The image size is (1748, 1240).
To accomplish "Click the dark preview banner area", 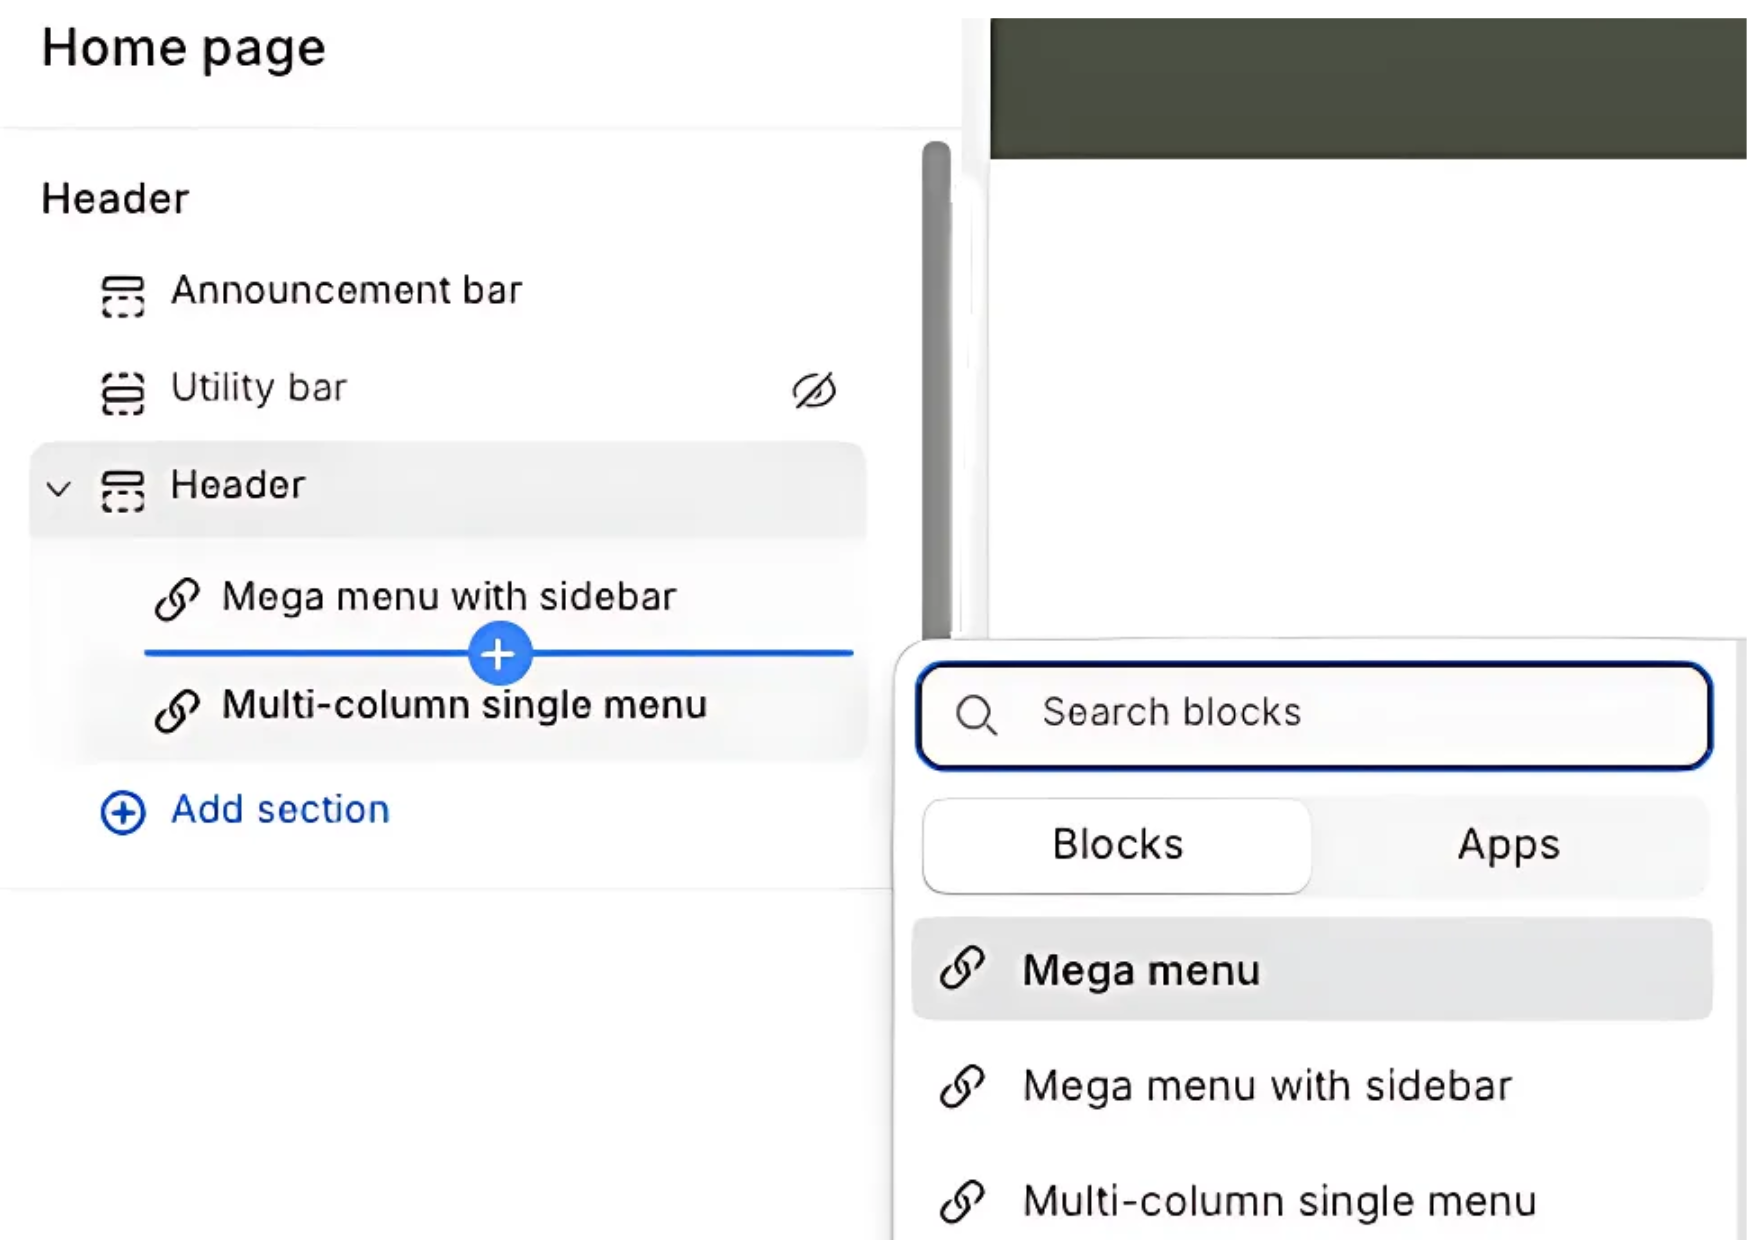I will pos(1368,88).
